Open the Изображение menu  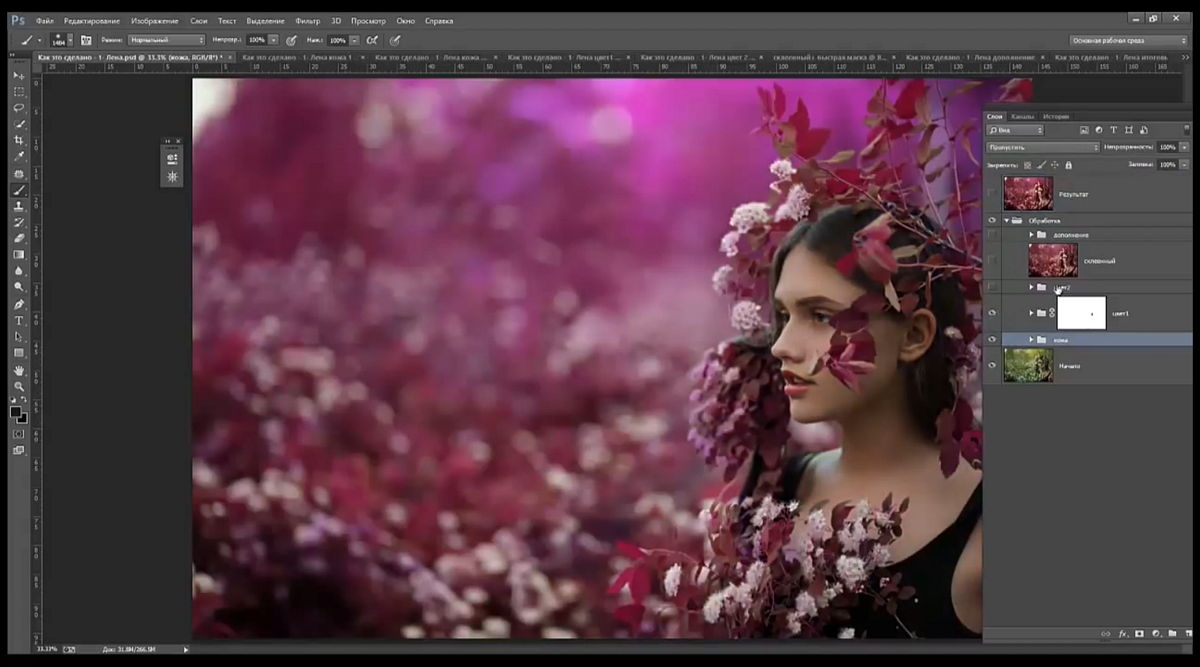click(x=154, y=20)
